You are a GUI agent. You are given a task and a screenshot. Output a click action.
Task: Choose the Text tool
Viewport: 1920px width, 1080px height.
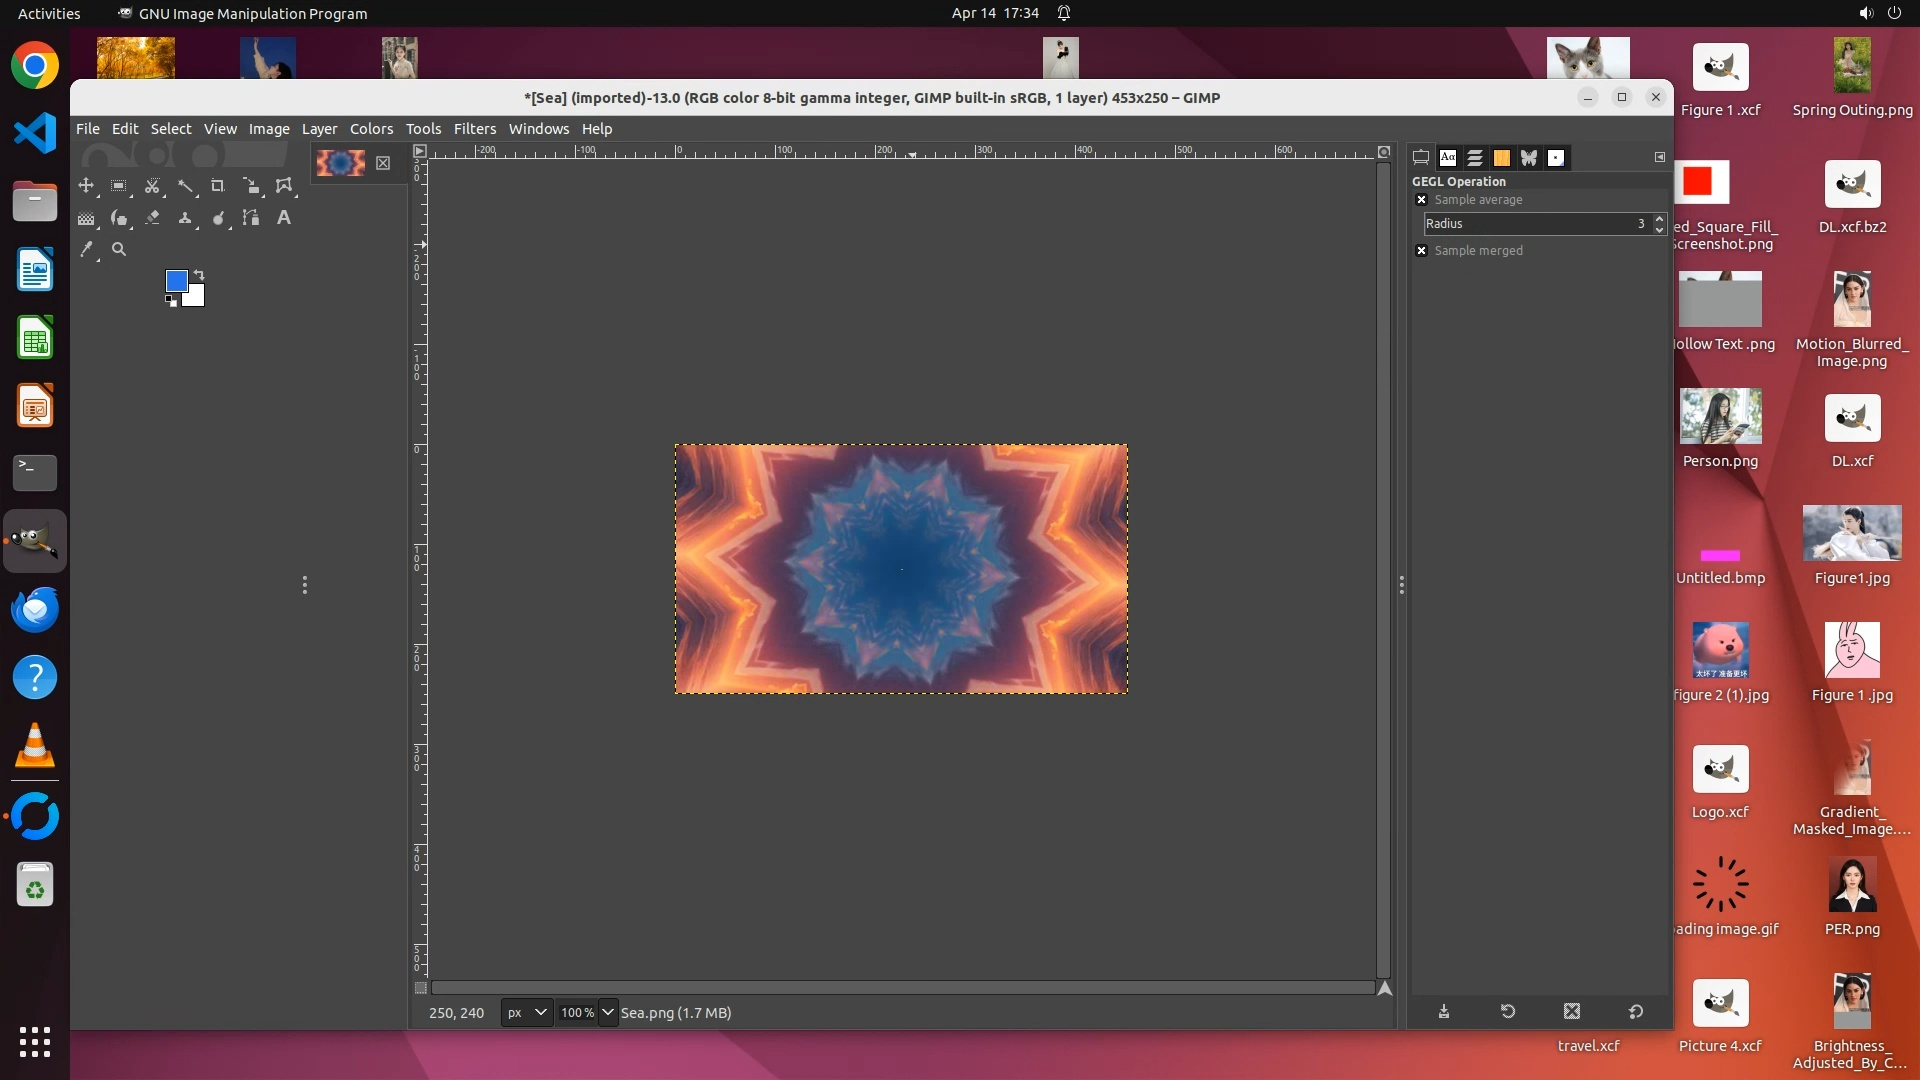tap(284, 218)
